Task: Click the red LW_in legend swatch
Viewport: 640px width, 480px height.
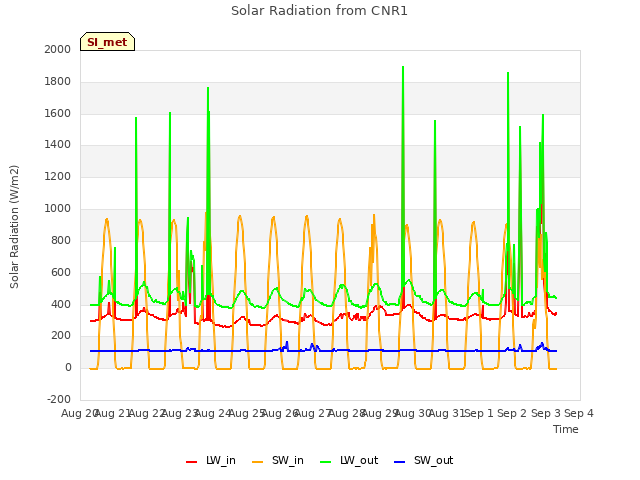Action: (191, 462)
